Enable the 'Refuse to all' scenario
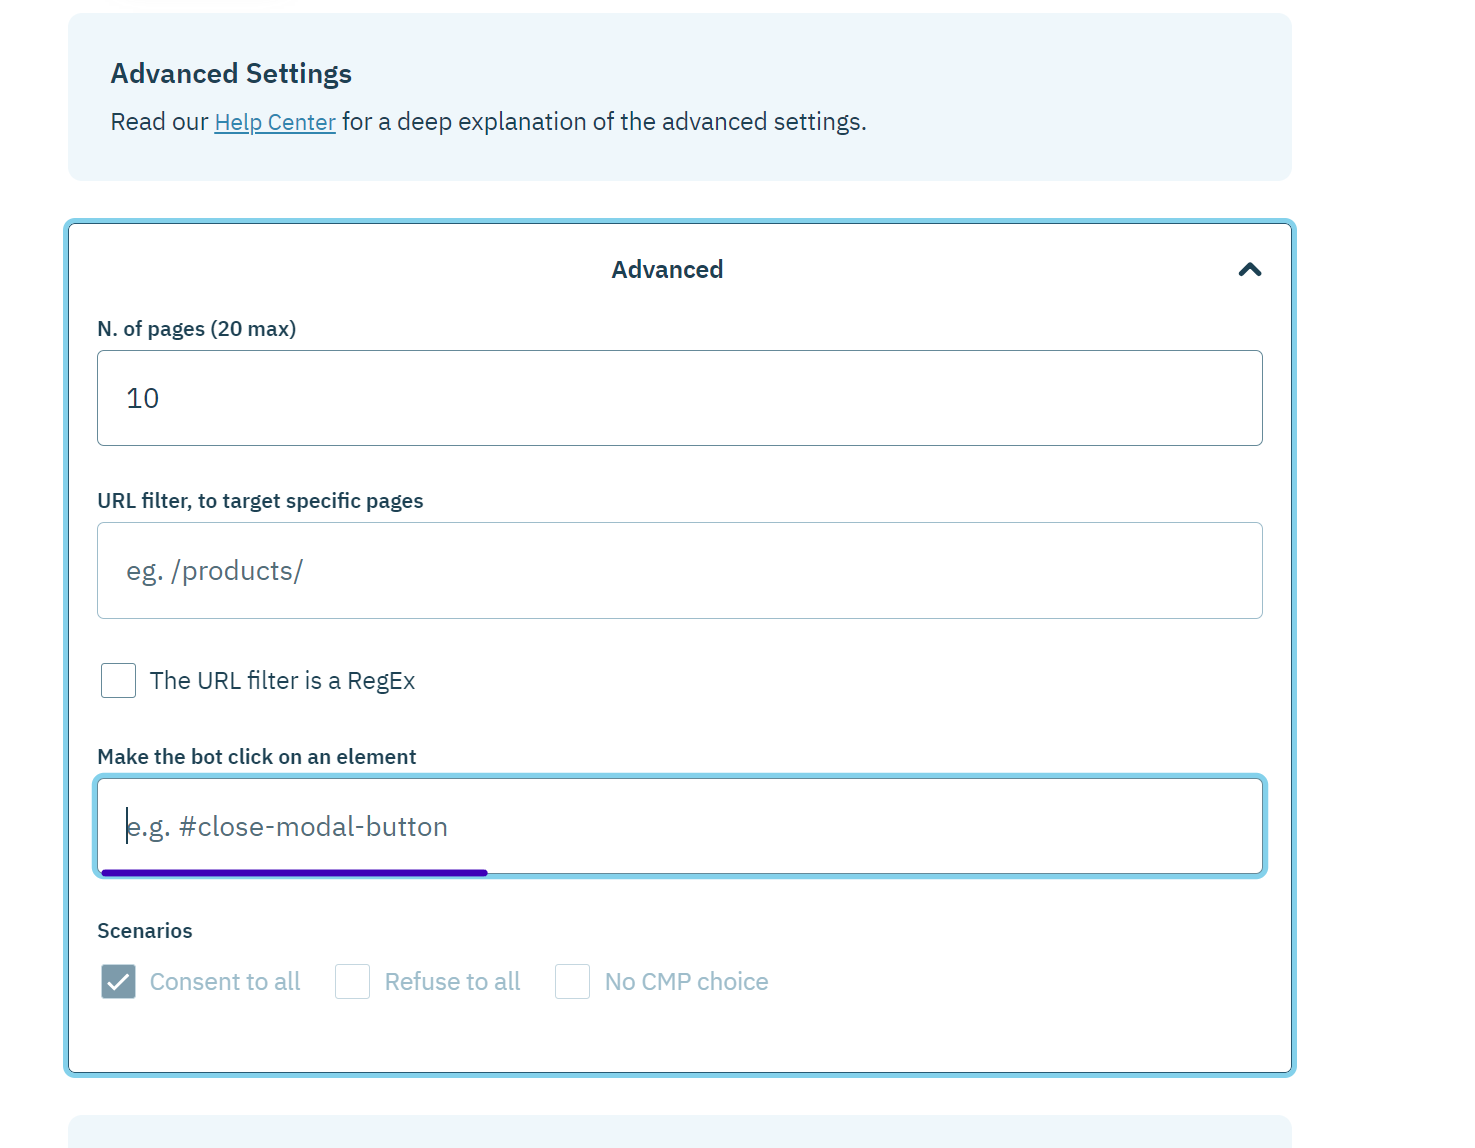 (x=352, y=981)
